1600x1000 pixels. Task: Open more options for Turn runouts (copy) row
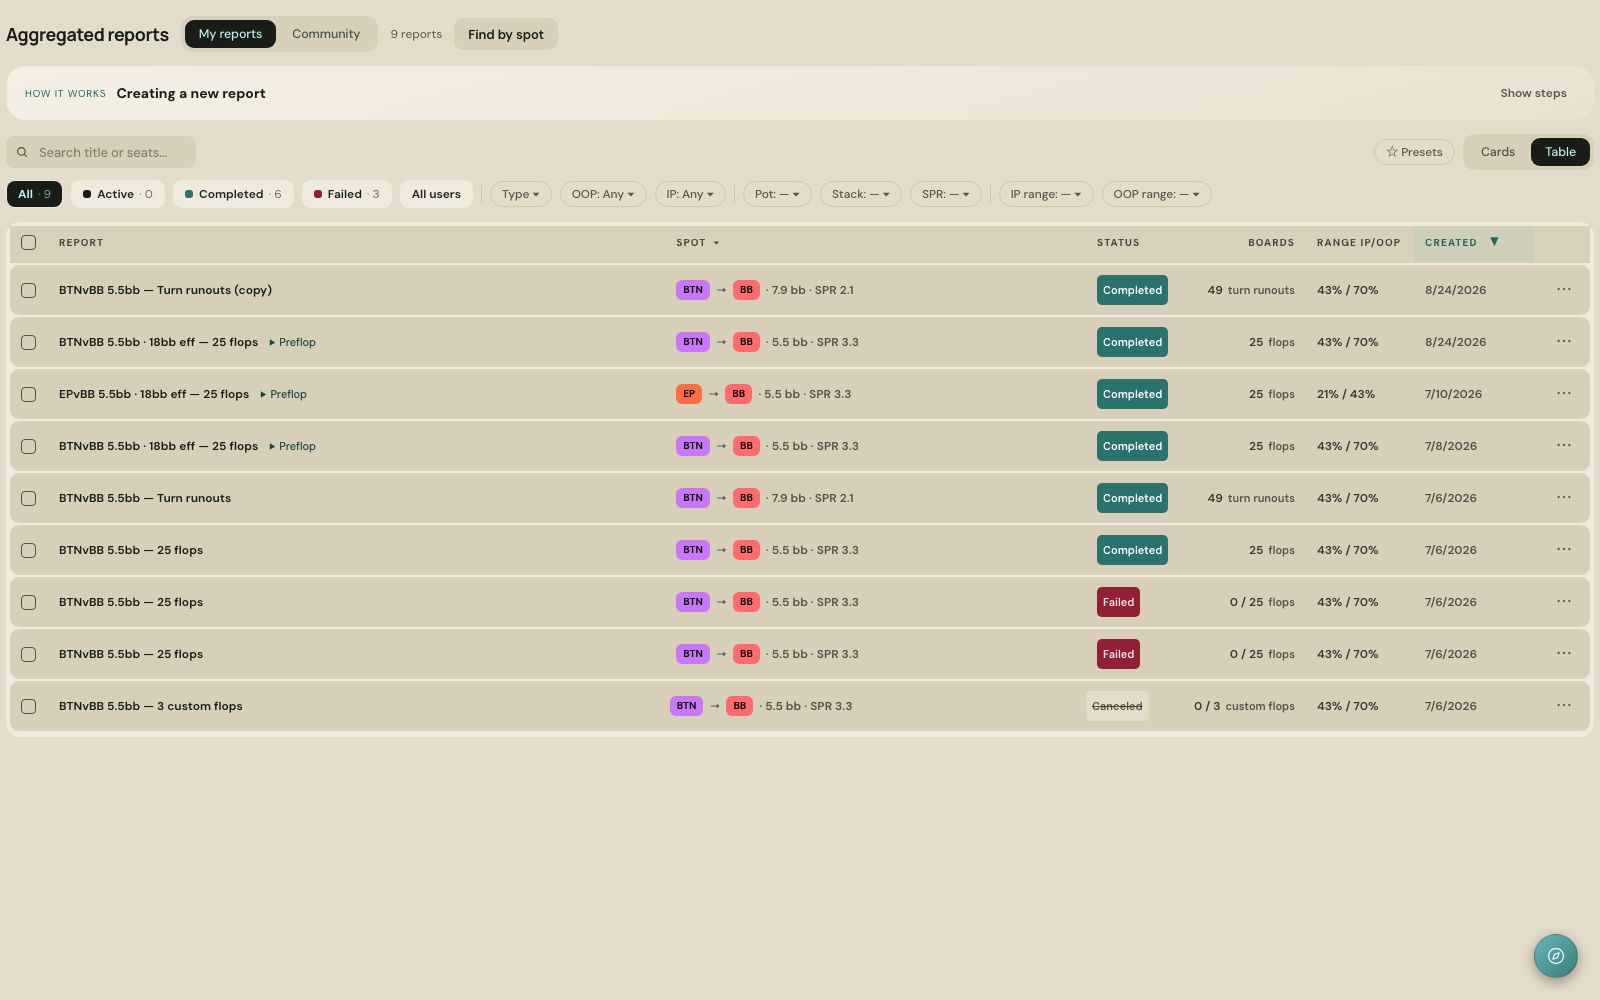click(1564, 290)
